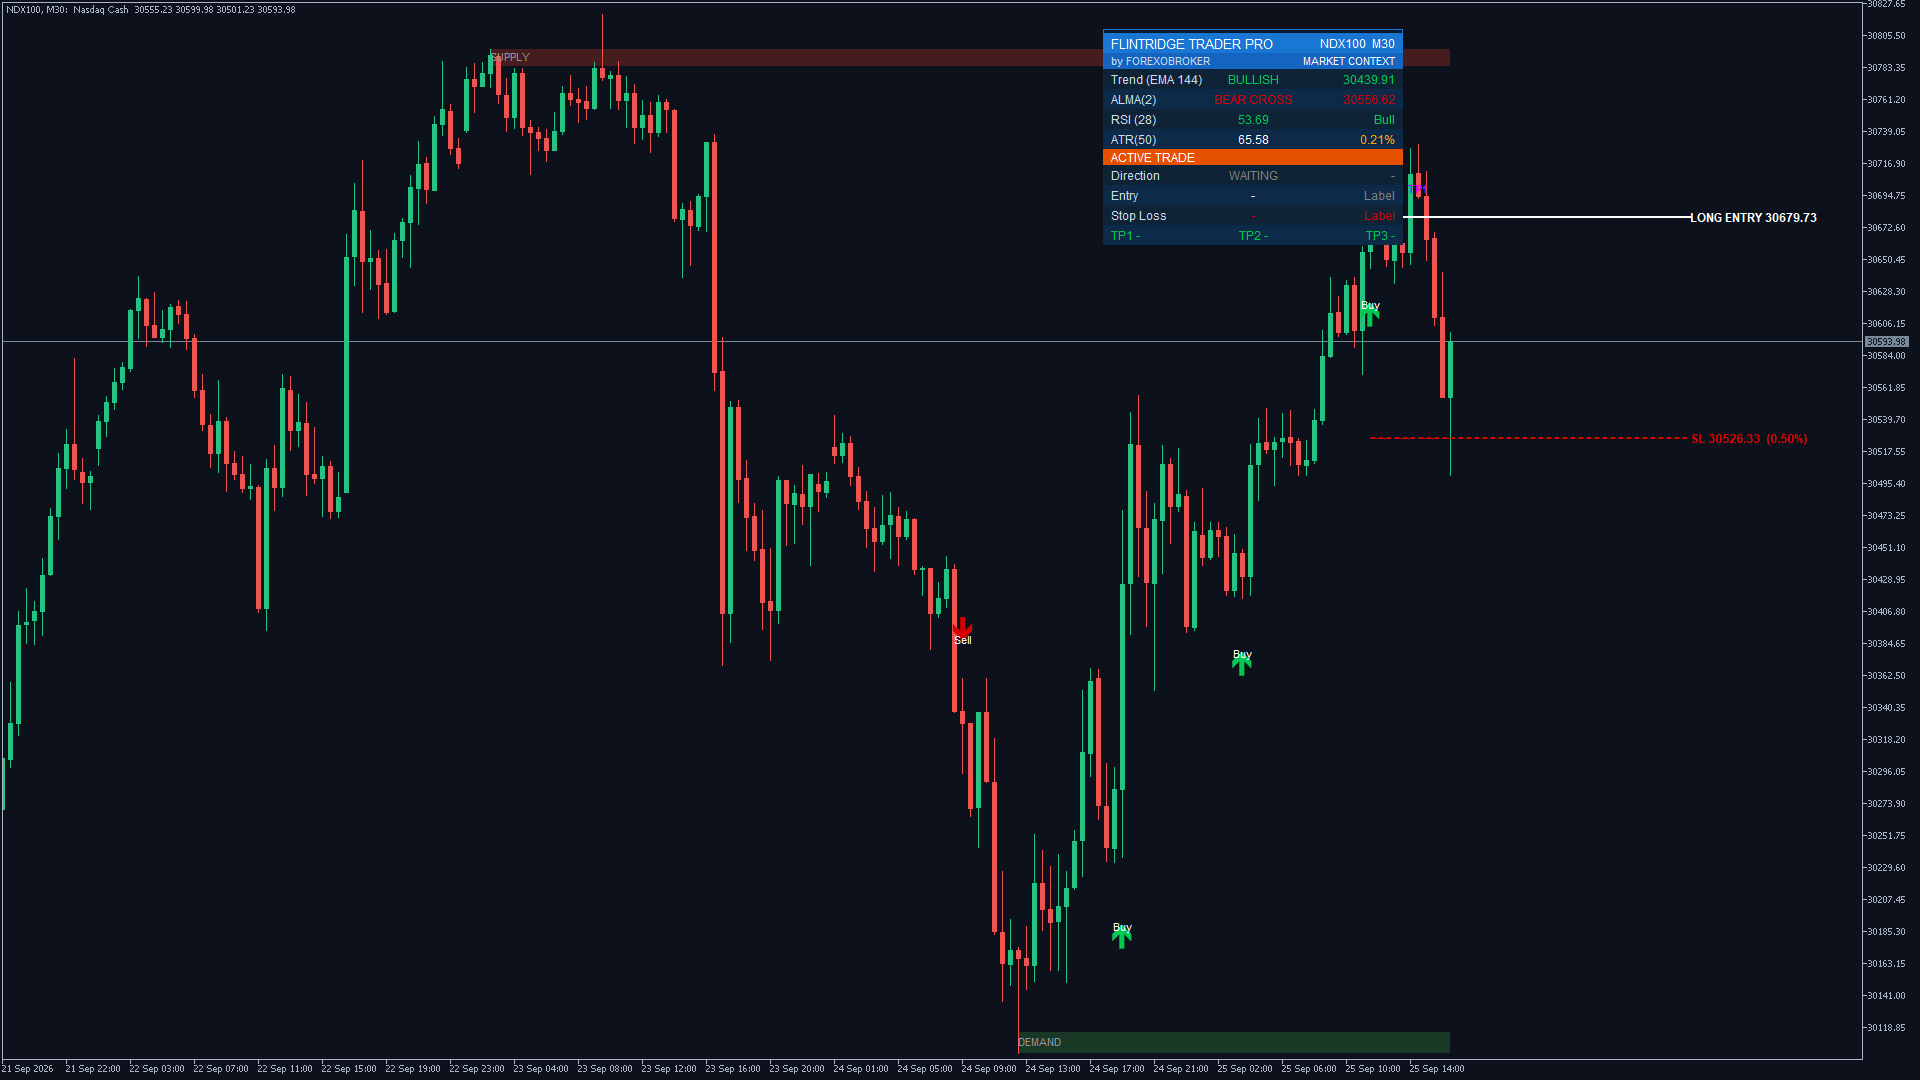Screen dimensions: 1920x1080
Task: Click the LONG ENTRY 30679.73 label
Action: tap(1753, 218)
